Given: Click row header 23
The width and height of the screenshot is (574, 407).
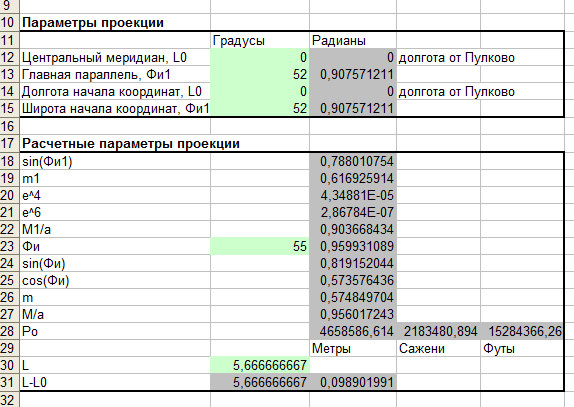Looking at the screenshot, I should (x=8, y=246).
